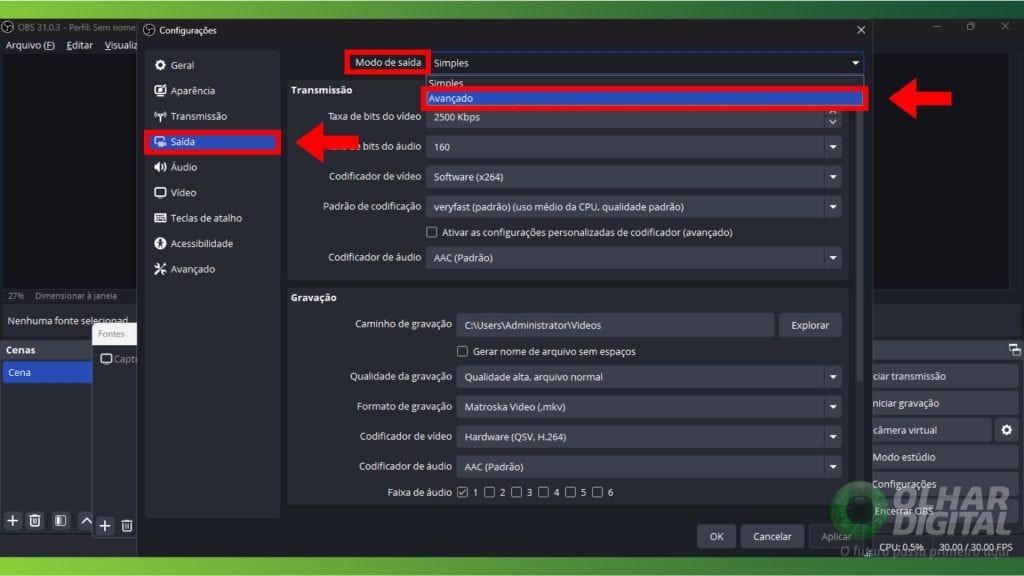Apply changes with the Aplicar button
The height and width of the screenshot is (576, 1024).
click(x=836, y=536)
